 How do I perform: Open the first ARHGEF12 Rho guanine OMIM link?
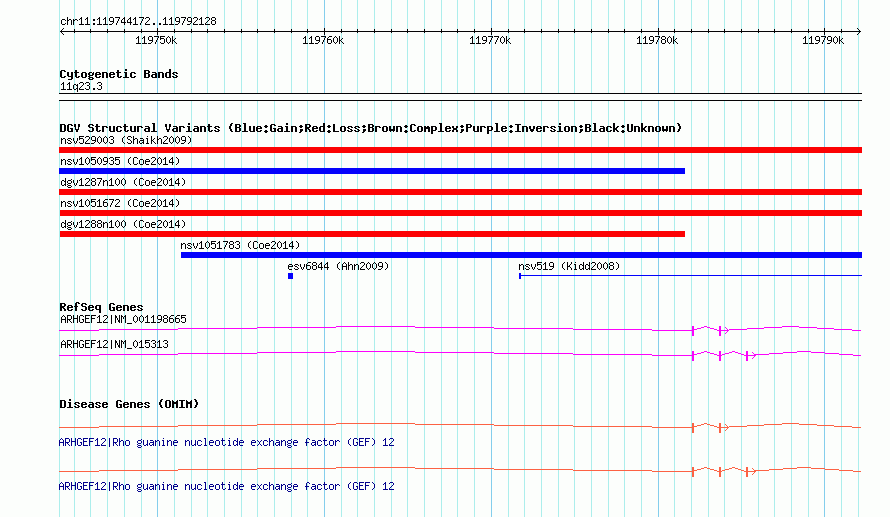coord(226,442)
